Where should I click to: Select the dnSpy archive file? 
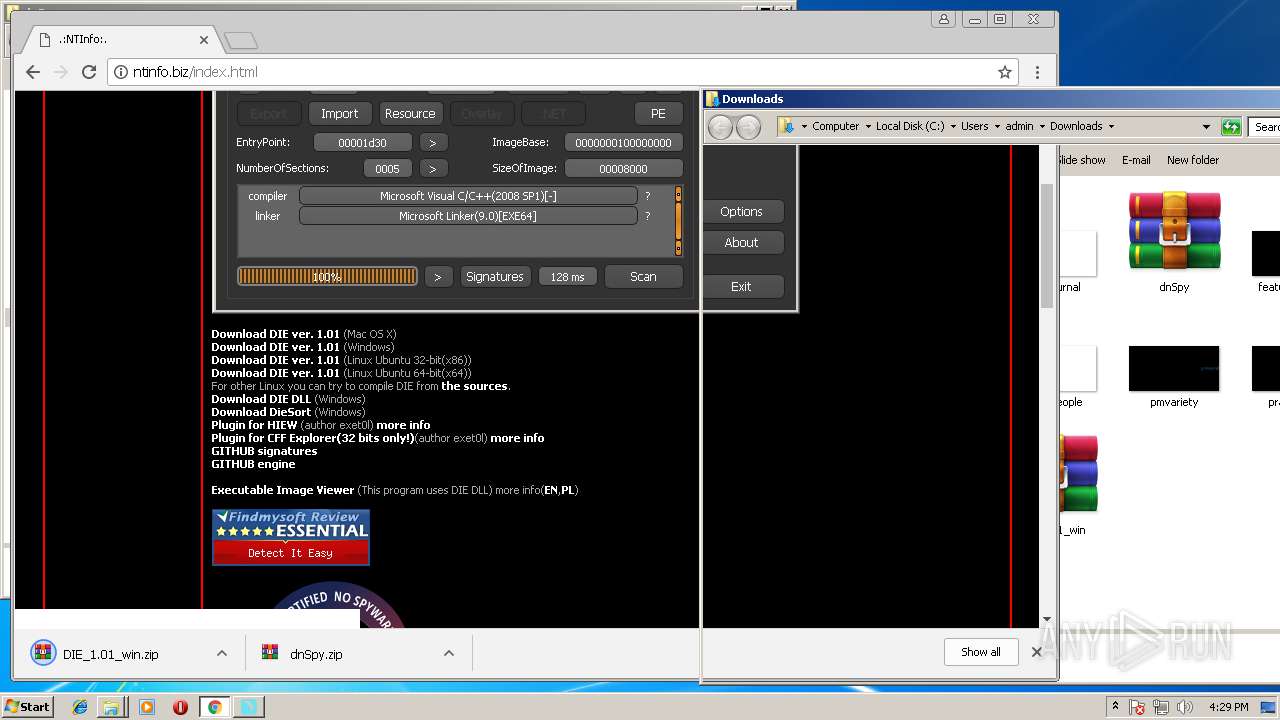coord(1174,243)
